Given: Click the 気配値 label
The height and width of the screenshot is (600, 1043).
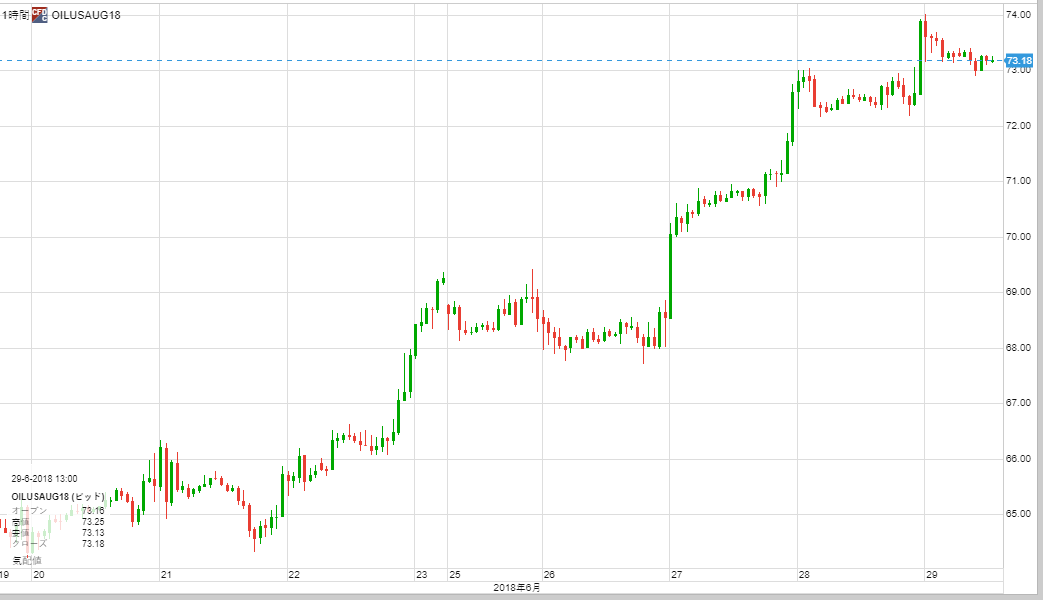Looking at the screenshot, I should [27, 561].
